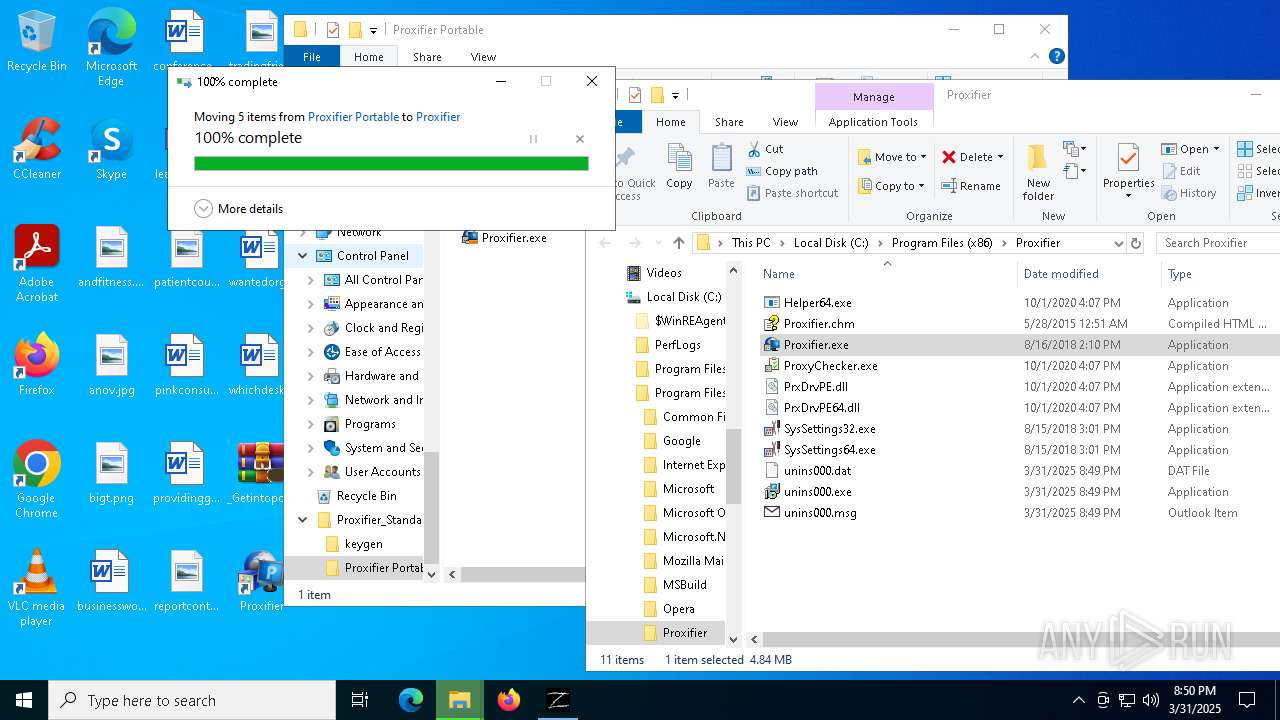Click Type here to search box
This screenshot has height=720, width=1280.
click(x=192, y=700)
